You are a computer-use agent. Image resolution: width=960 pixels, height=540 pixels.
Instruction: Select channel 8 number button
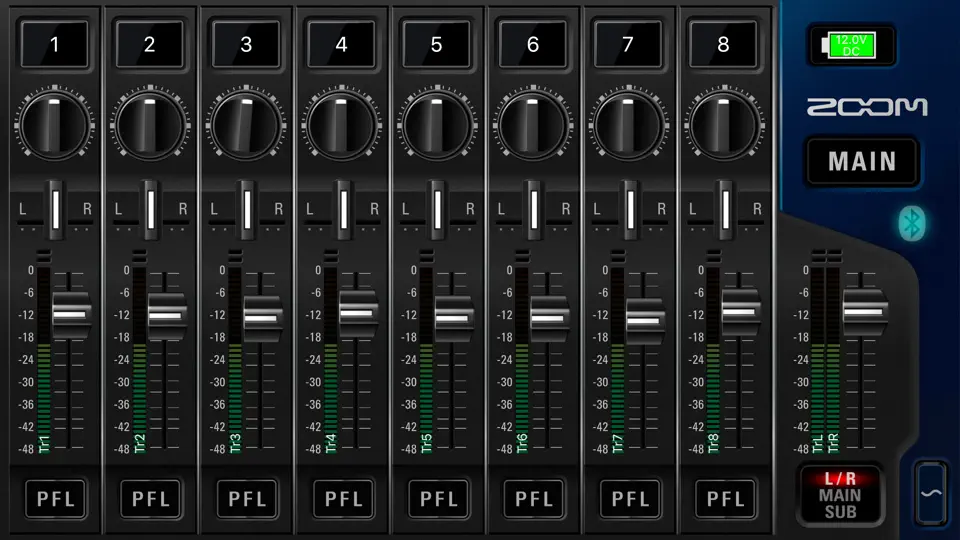point(724,44)
